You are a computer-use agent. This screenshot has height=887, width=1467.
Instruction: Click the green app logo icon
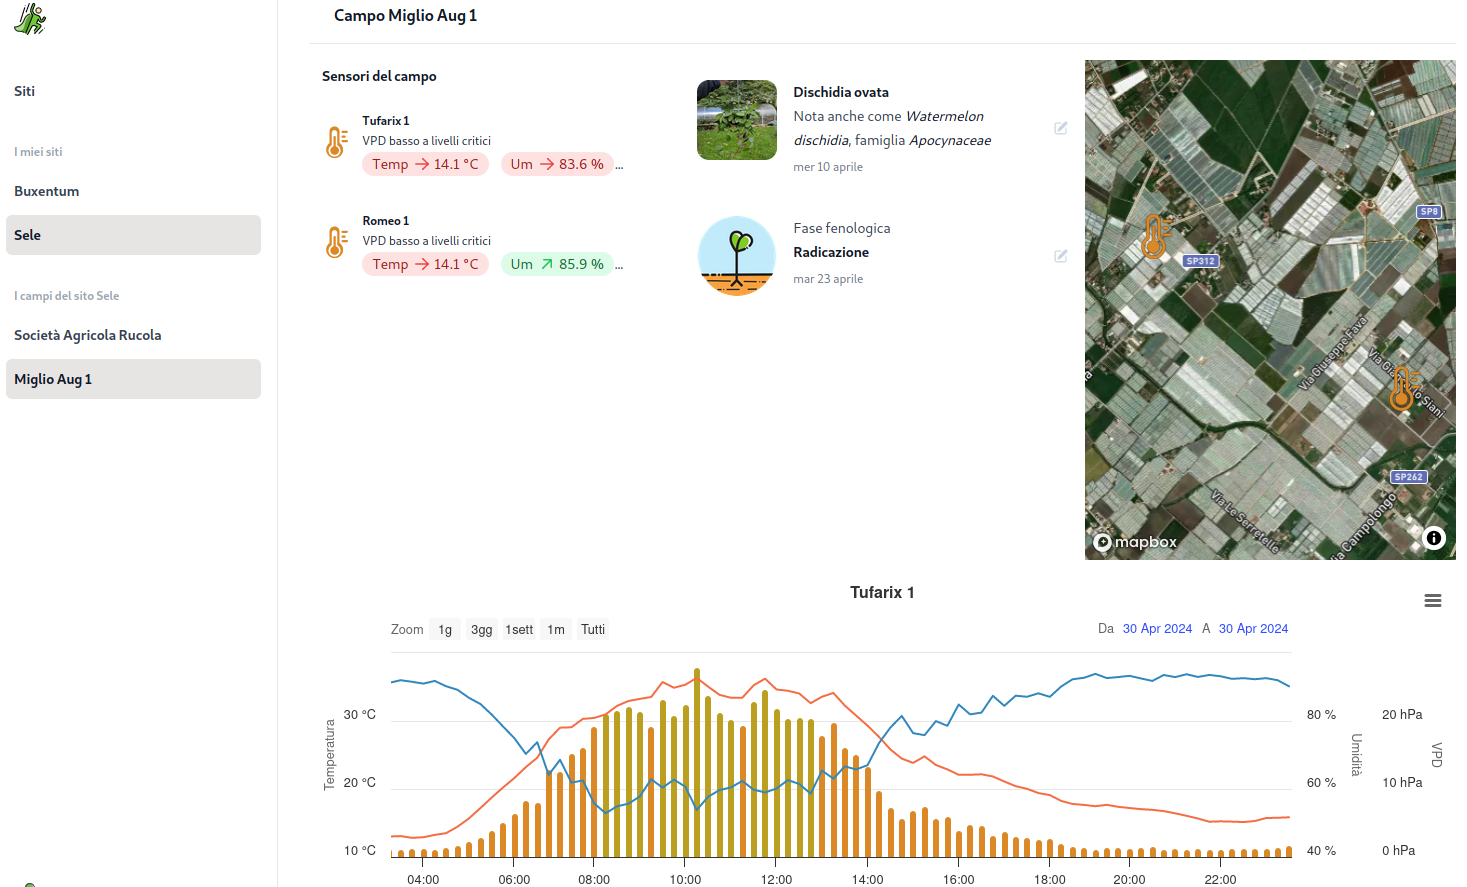(x=30, y=19)
